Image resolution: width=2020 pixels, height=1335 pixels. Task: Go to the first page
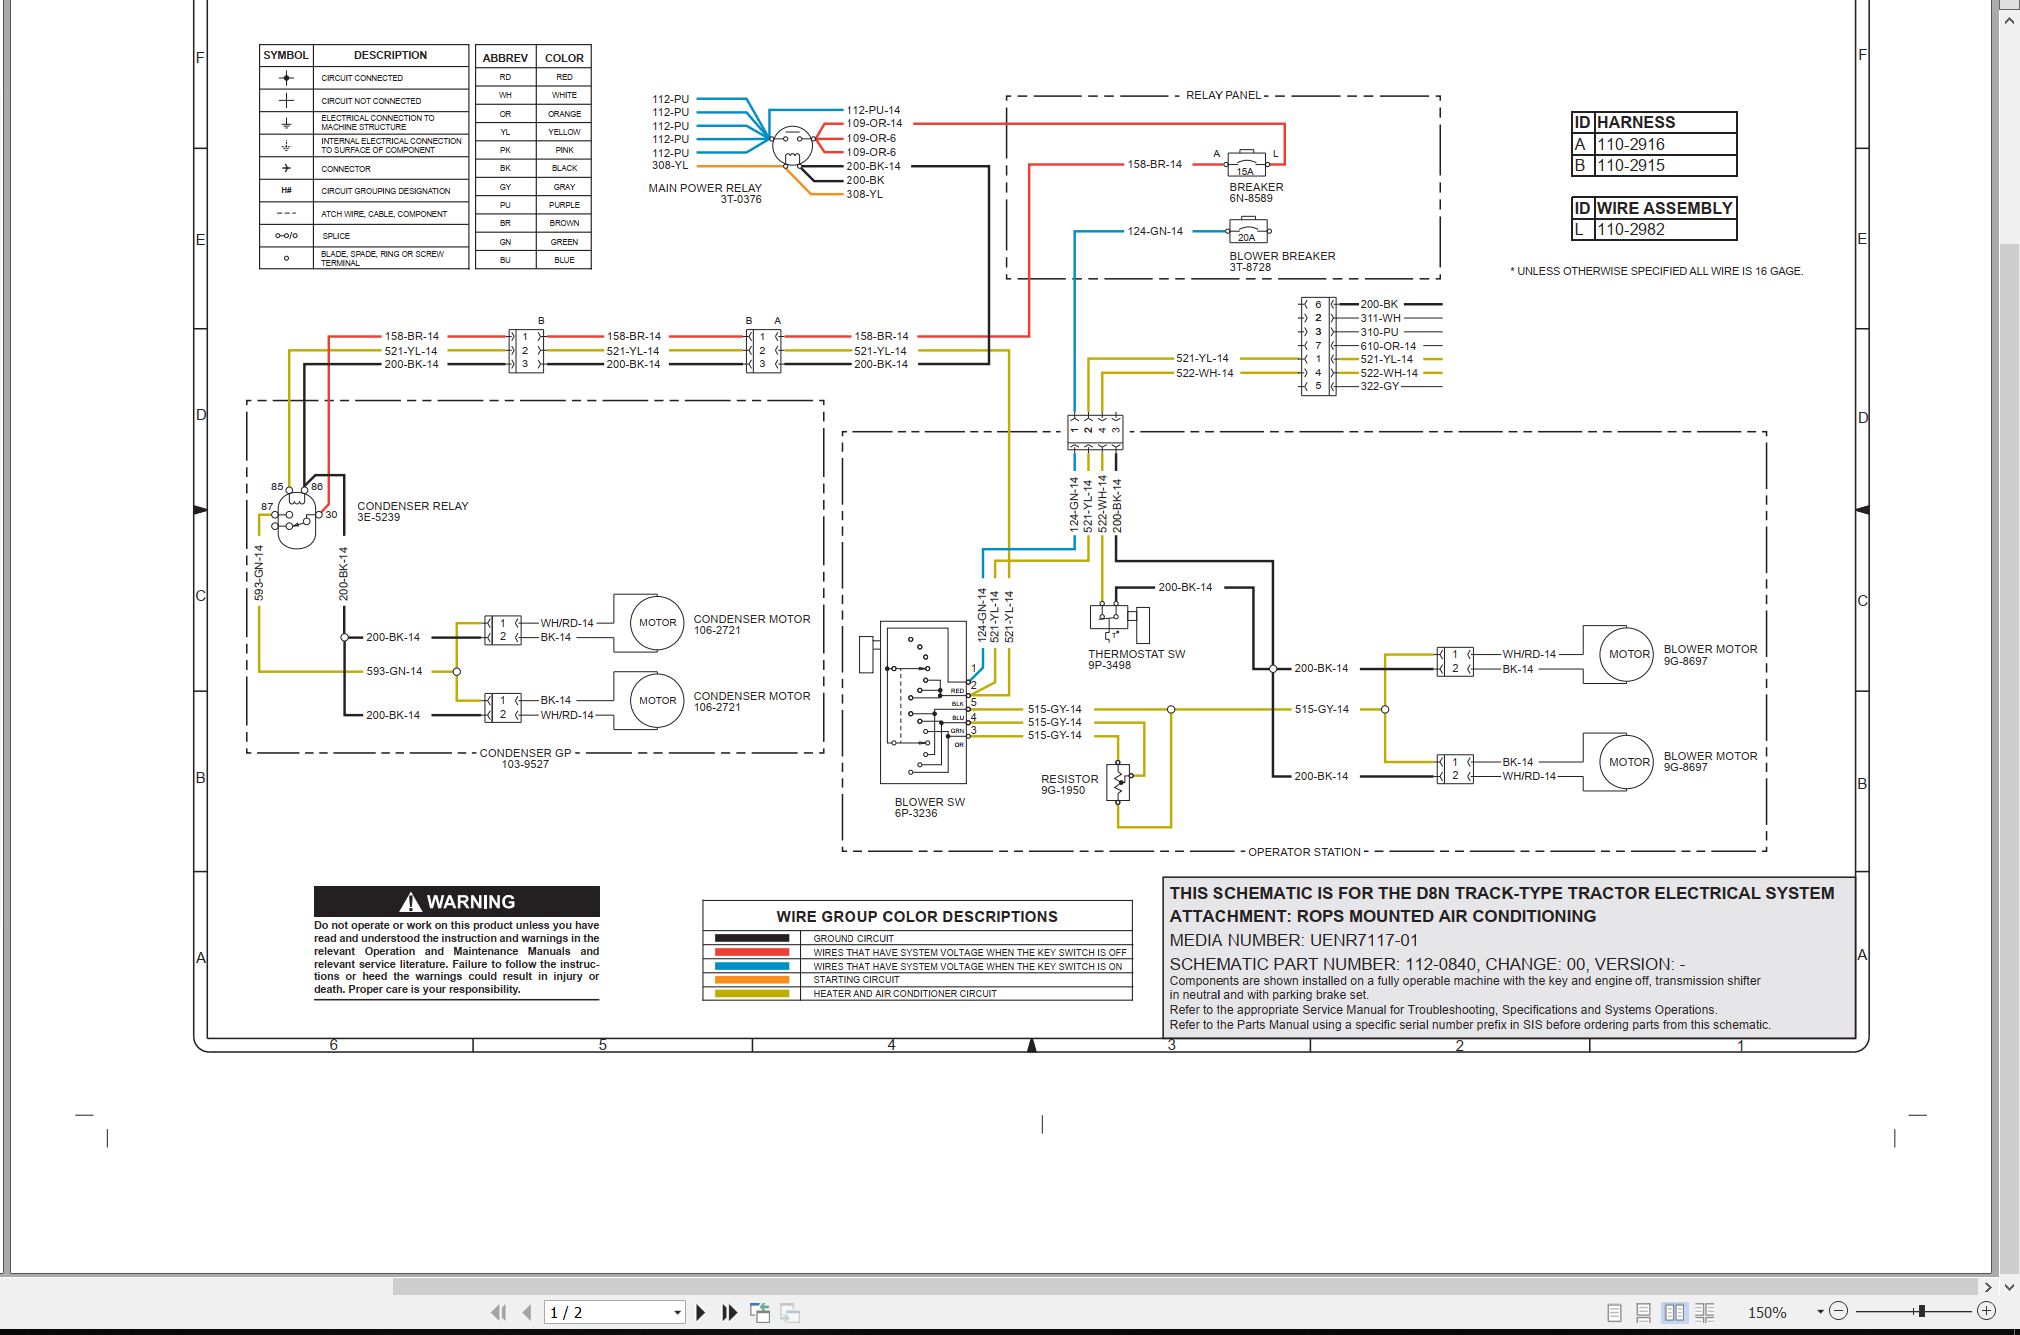(x=497, y=1312)
